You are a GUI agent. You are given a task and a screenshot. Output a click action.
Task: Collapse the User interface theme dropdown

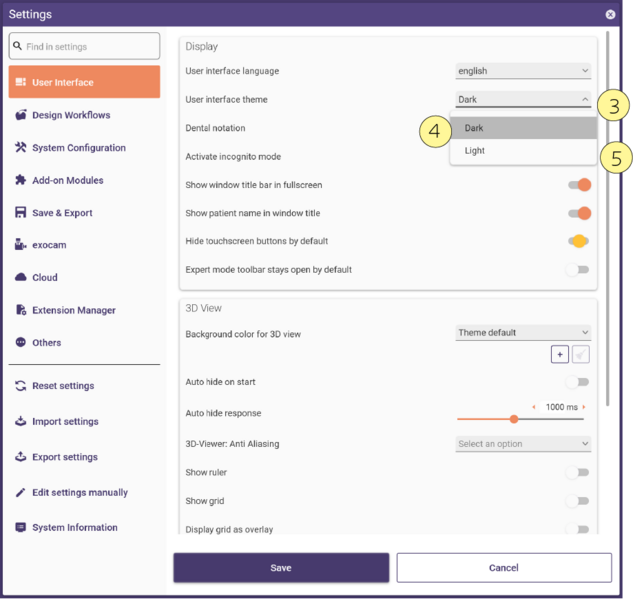[x=523, y=99]
